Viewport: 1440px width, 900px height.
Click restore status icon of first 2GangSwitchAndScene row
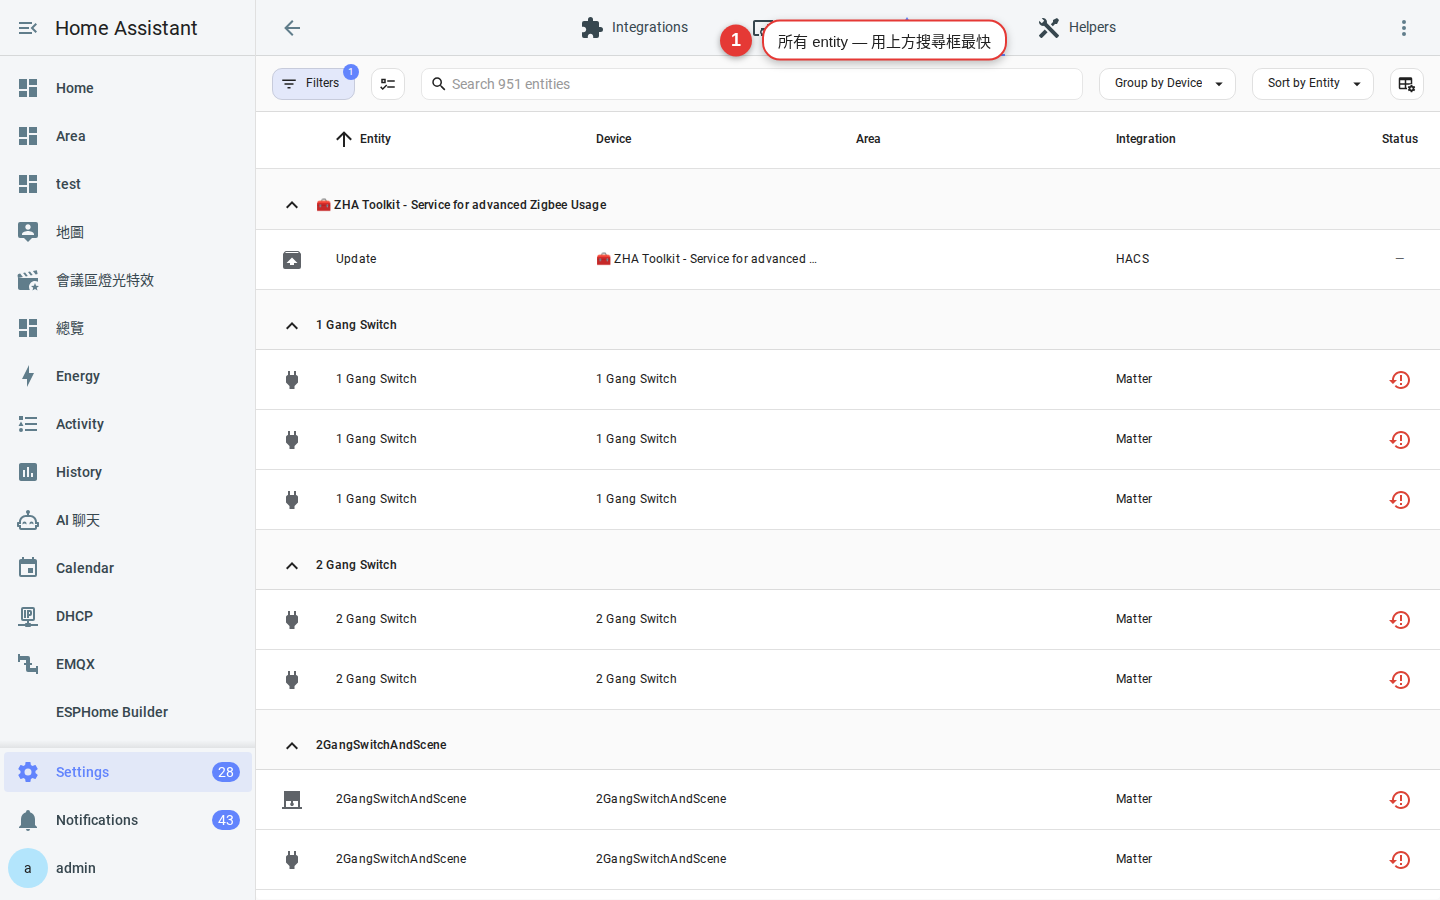coord(1400,800)
